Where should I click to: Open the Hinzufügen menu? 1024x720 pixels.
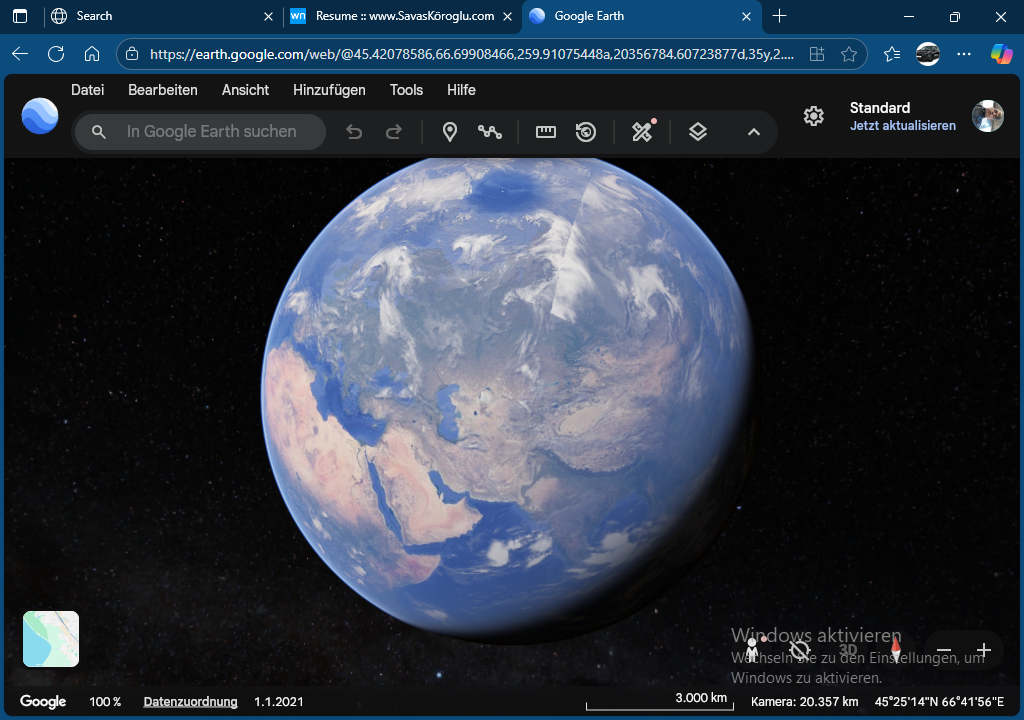point(329,90)
